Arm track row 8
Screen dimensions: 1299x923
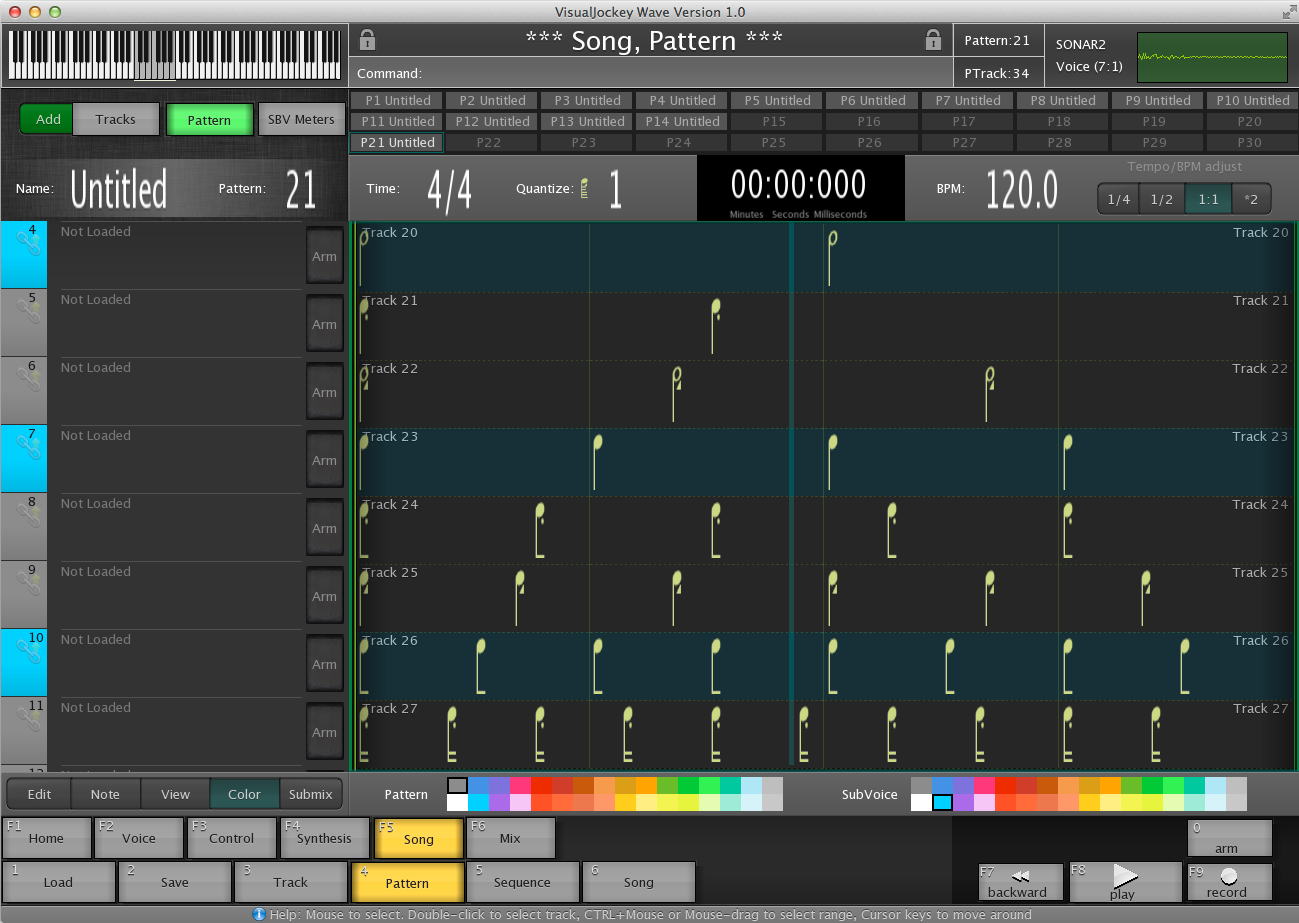pyautogui.click(x=324, y=528)
